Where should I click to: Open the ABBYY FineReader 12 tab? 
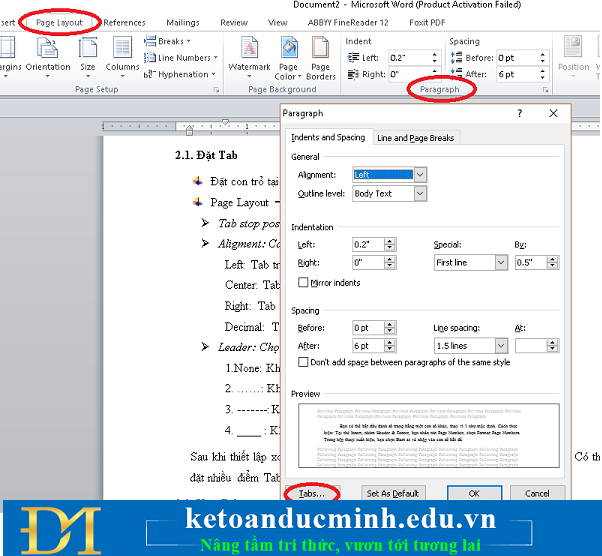348,22
